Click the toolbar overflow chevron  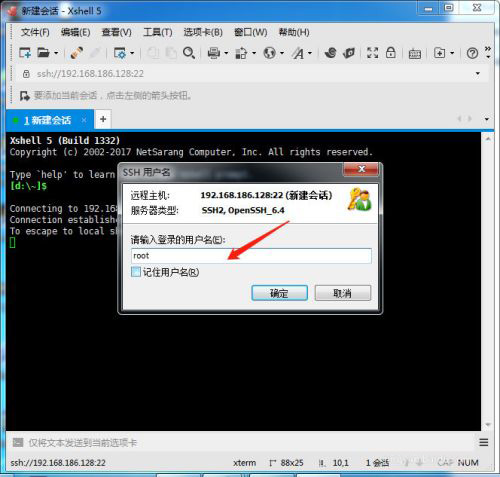[x=488, y=49]
